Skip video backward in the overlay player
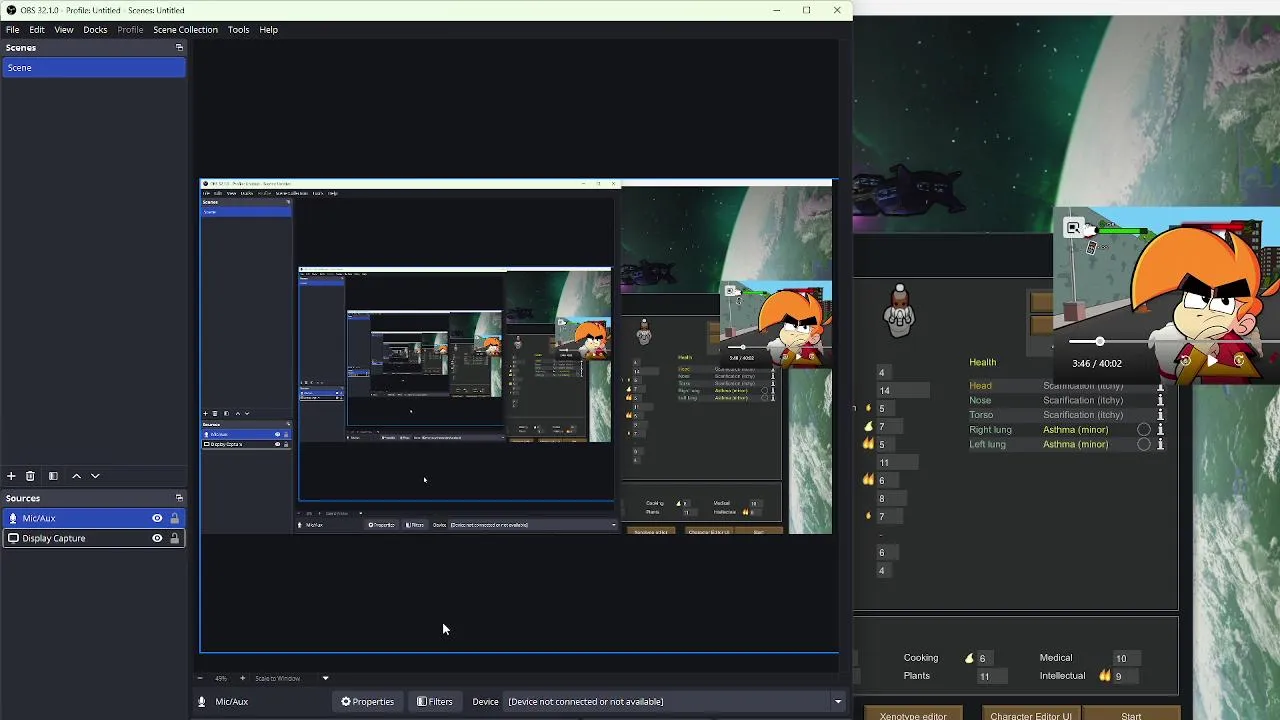1280x720 pixels. [1185, 361]
